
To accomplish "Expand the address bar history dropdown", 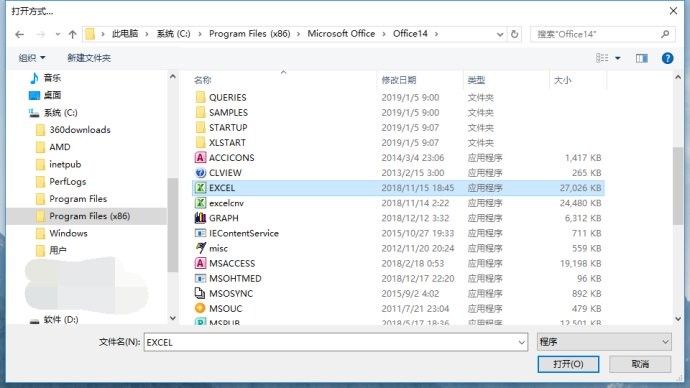I will tap(500, 34).
